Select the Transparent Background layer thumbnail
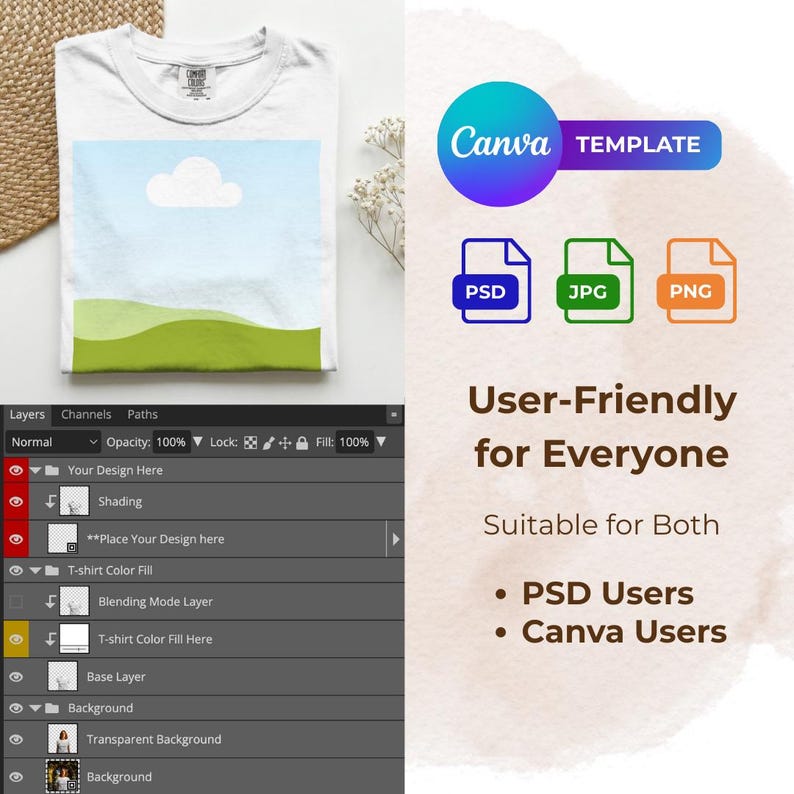The height and width of the screenshot is (794, 794). [x=62, y=739]
